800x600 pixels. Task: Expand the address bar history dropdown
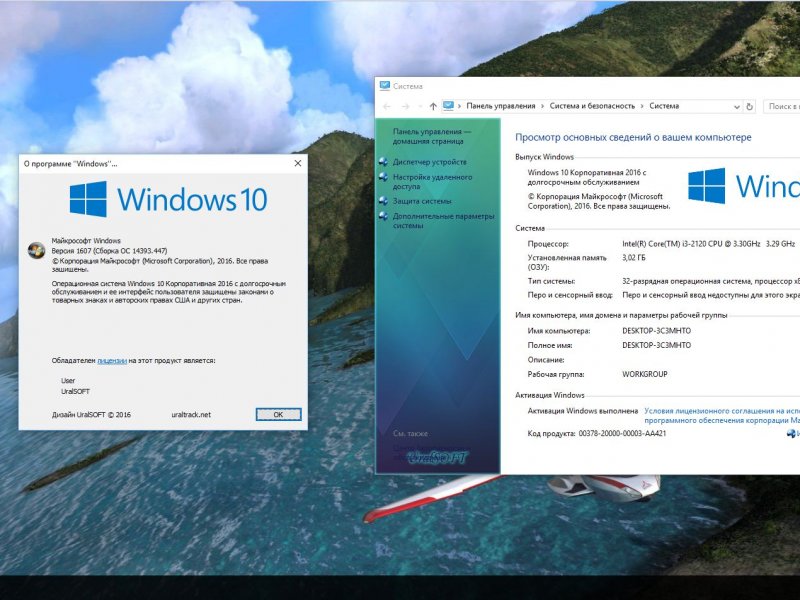736,107
